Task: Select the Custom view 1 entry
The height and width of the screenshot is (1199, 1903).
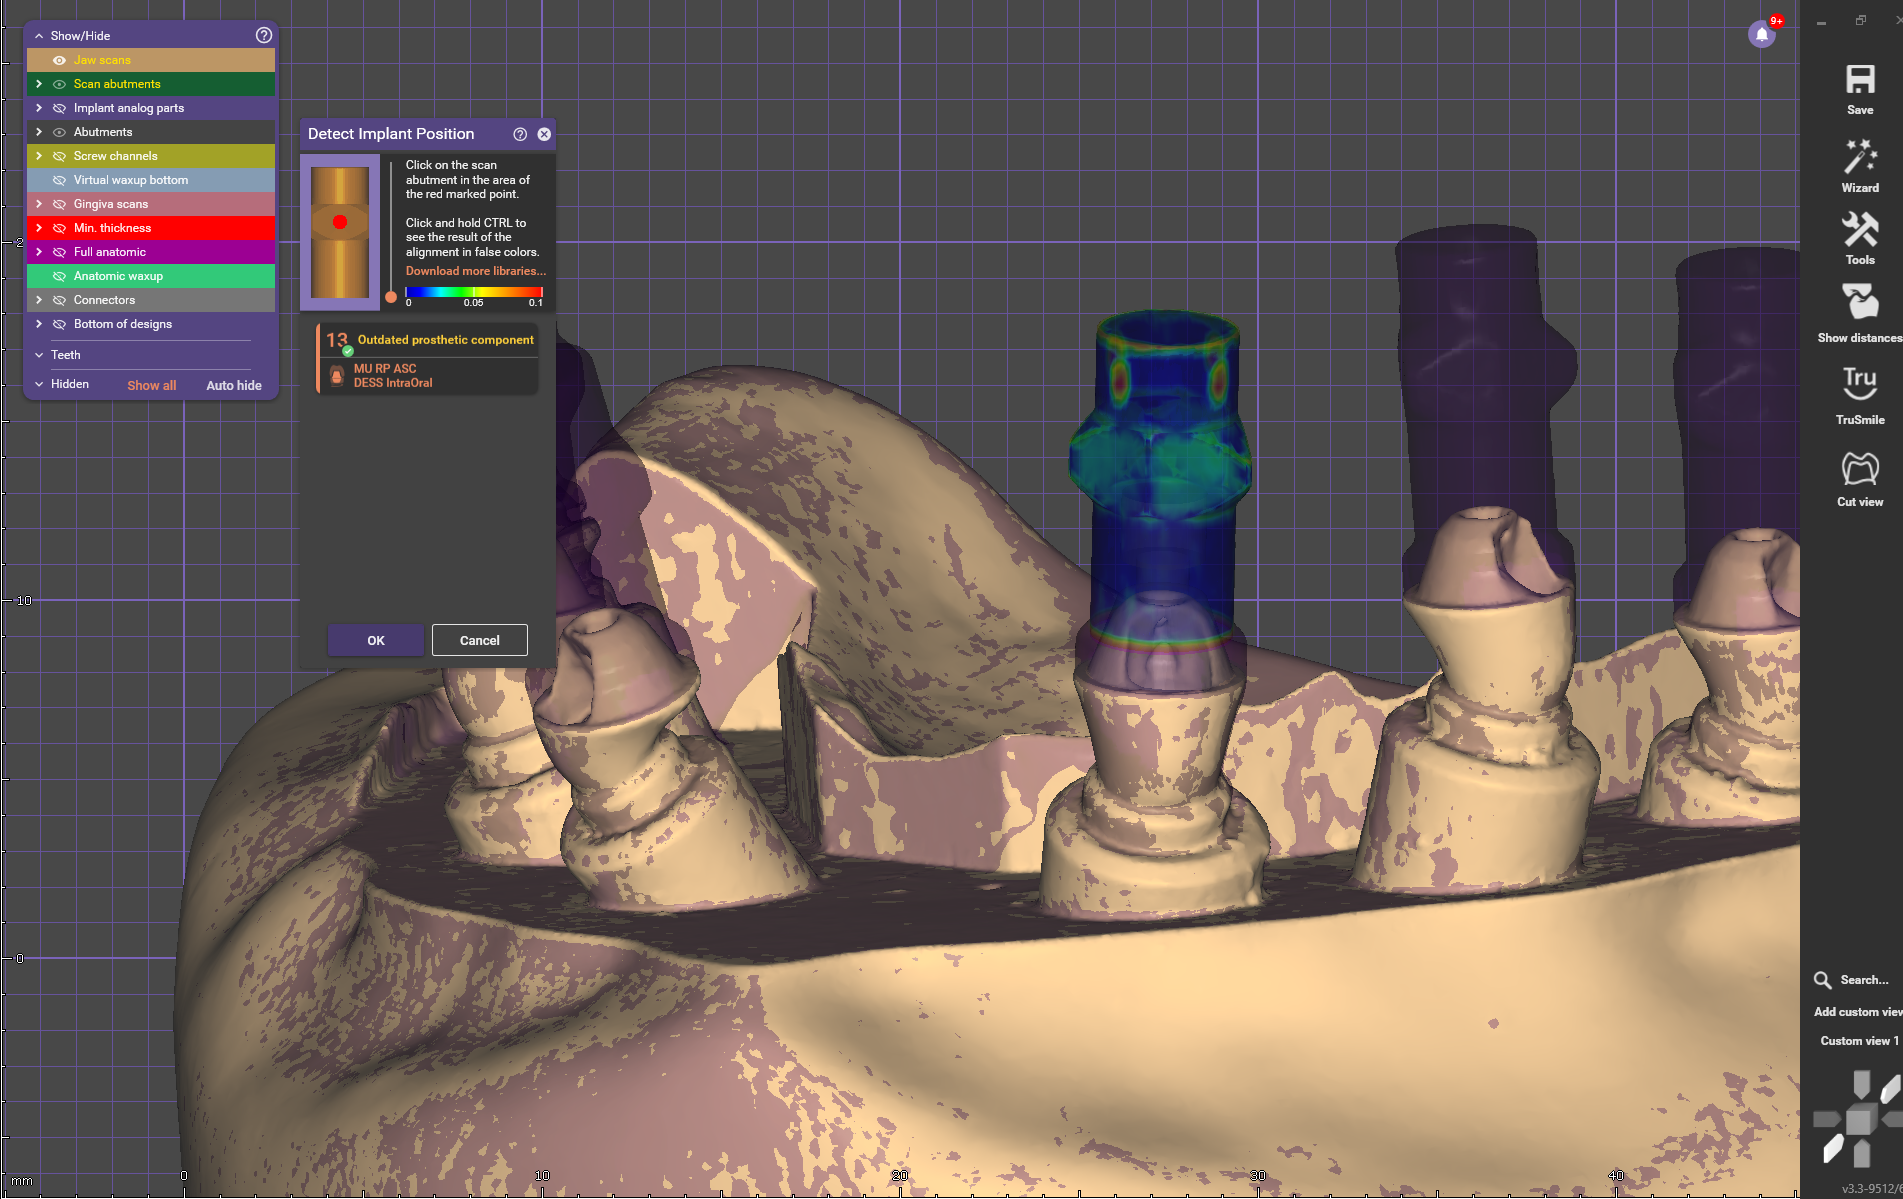Action: [x=1859, y=1041]
